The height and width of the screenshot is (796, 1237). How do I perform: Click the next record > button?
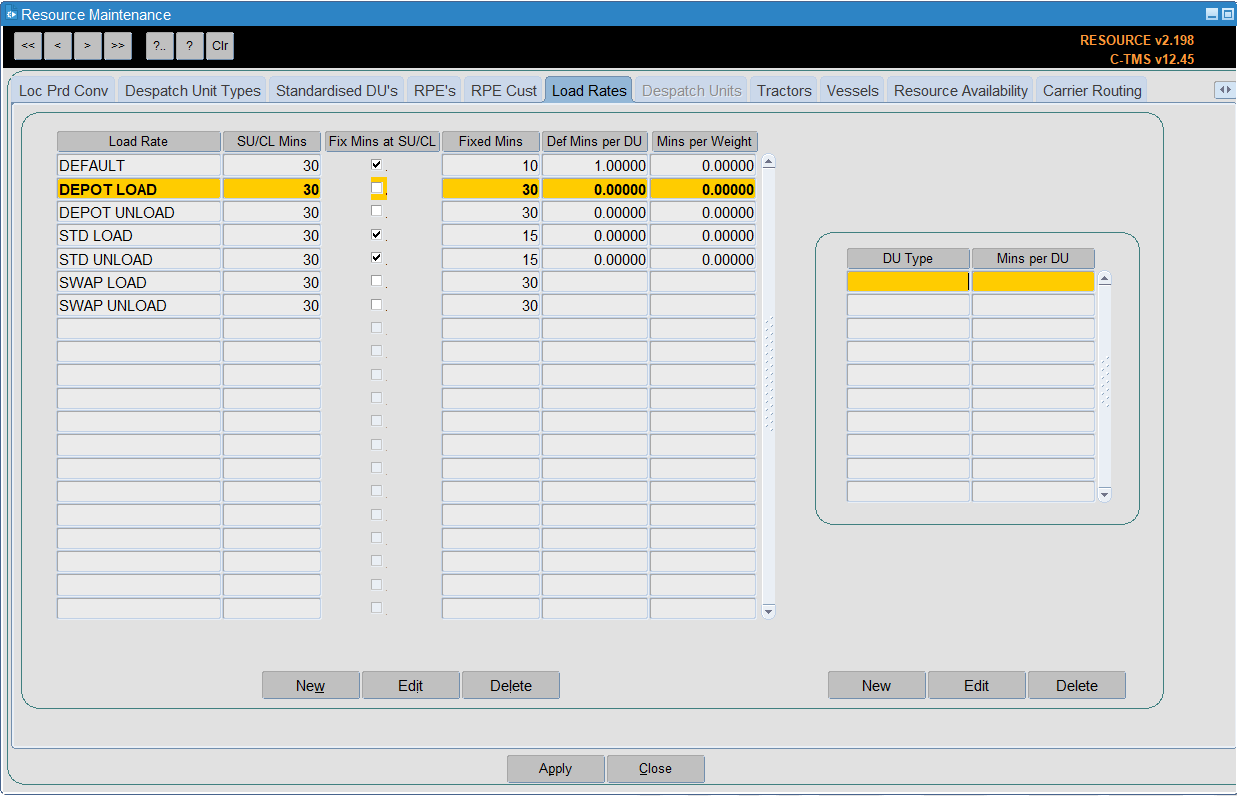[88, 45]
